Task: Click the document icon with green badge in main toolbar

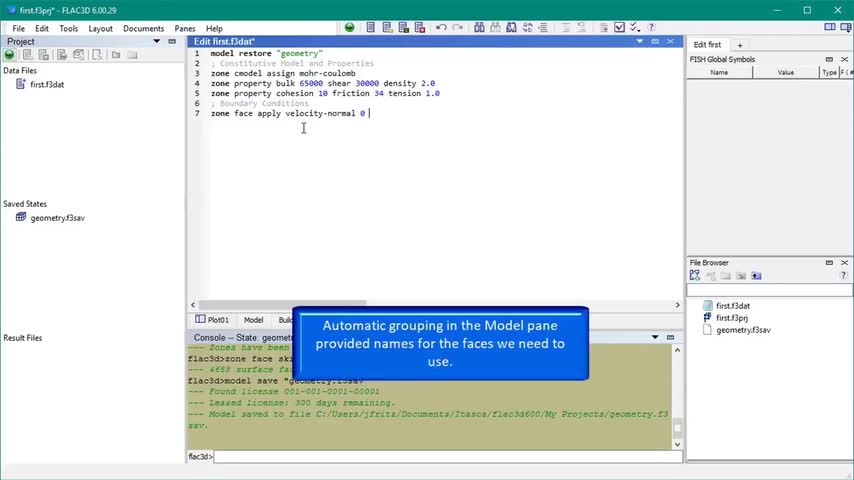Action: [x=404, y=27]
